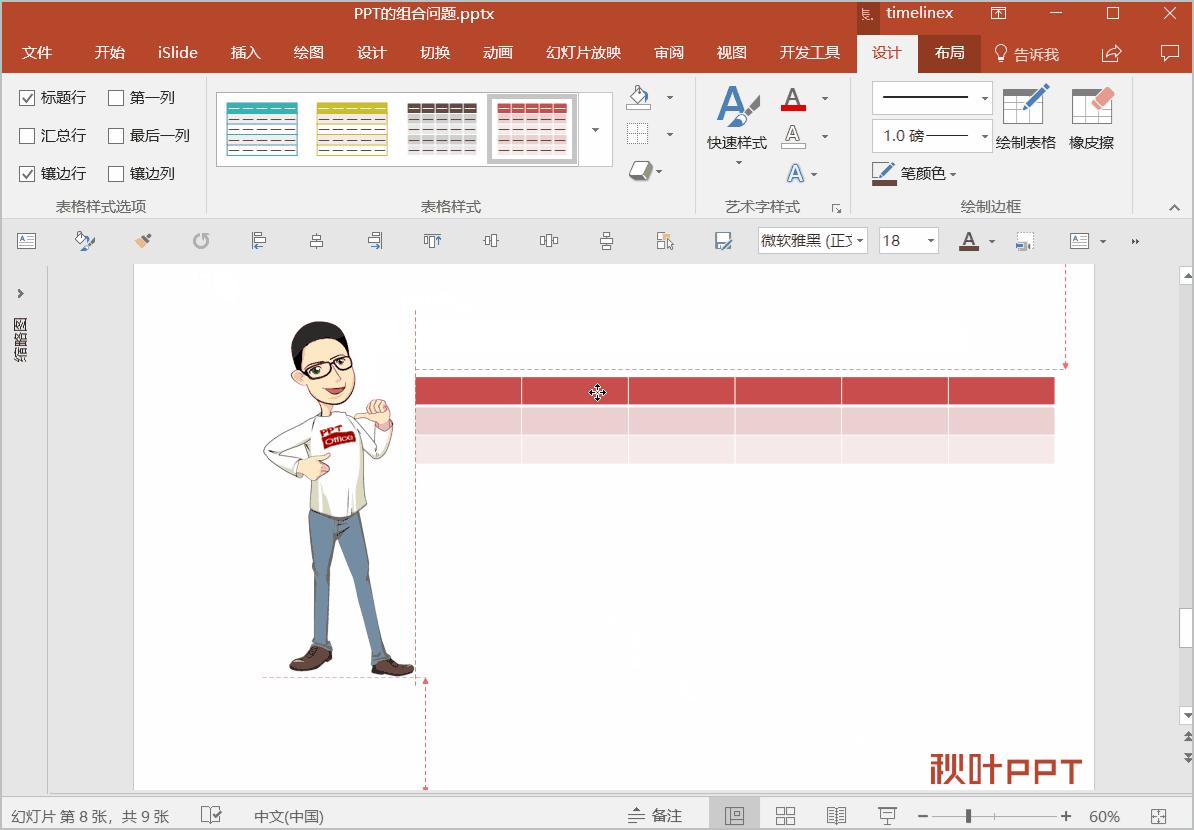The width and height of the screenshot is (1194, 830).
Task: Click the shading paint bucket icon
Action: pyautogui.click(x=638, y=97)
